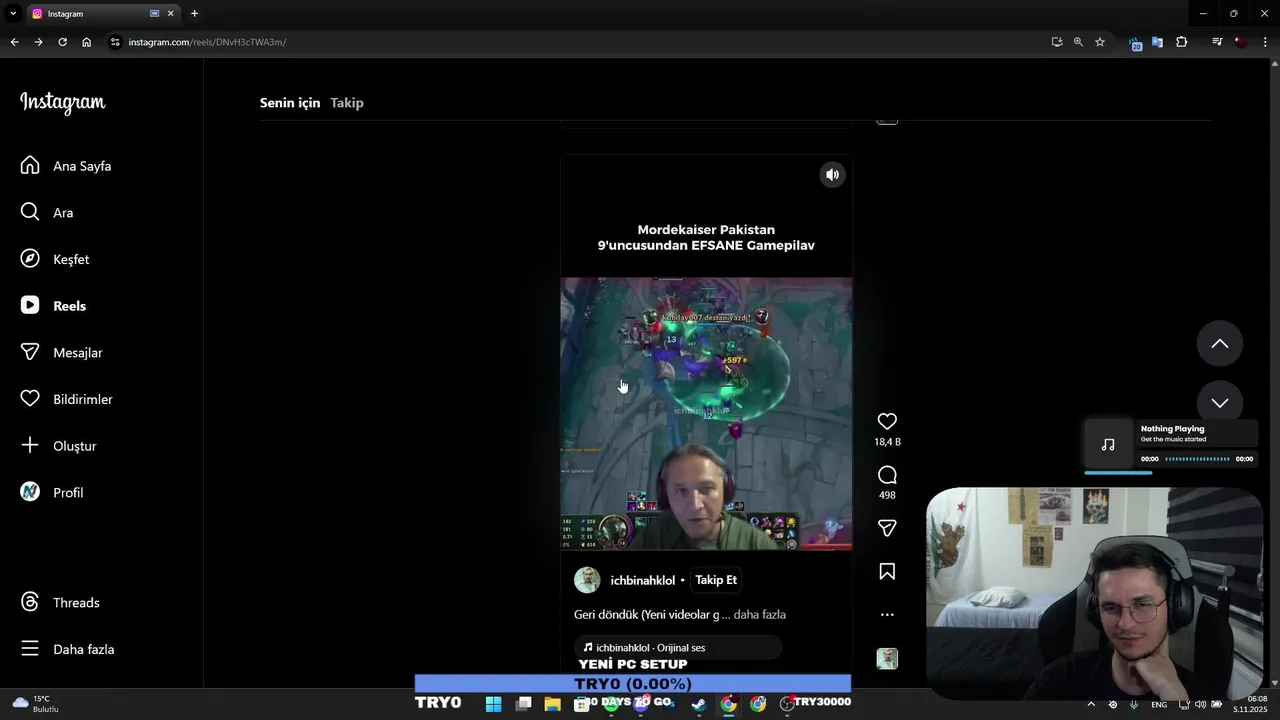Viewport: 1280px width, 720px height.
Task: Click browser forward arrow
Action: coord(38,42)
